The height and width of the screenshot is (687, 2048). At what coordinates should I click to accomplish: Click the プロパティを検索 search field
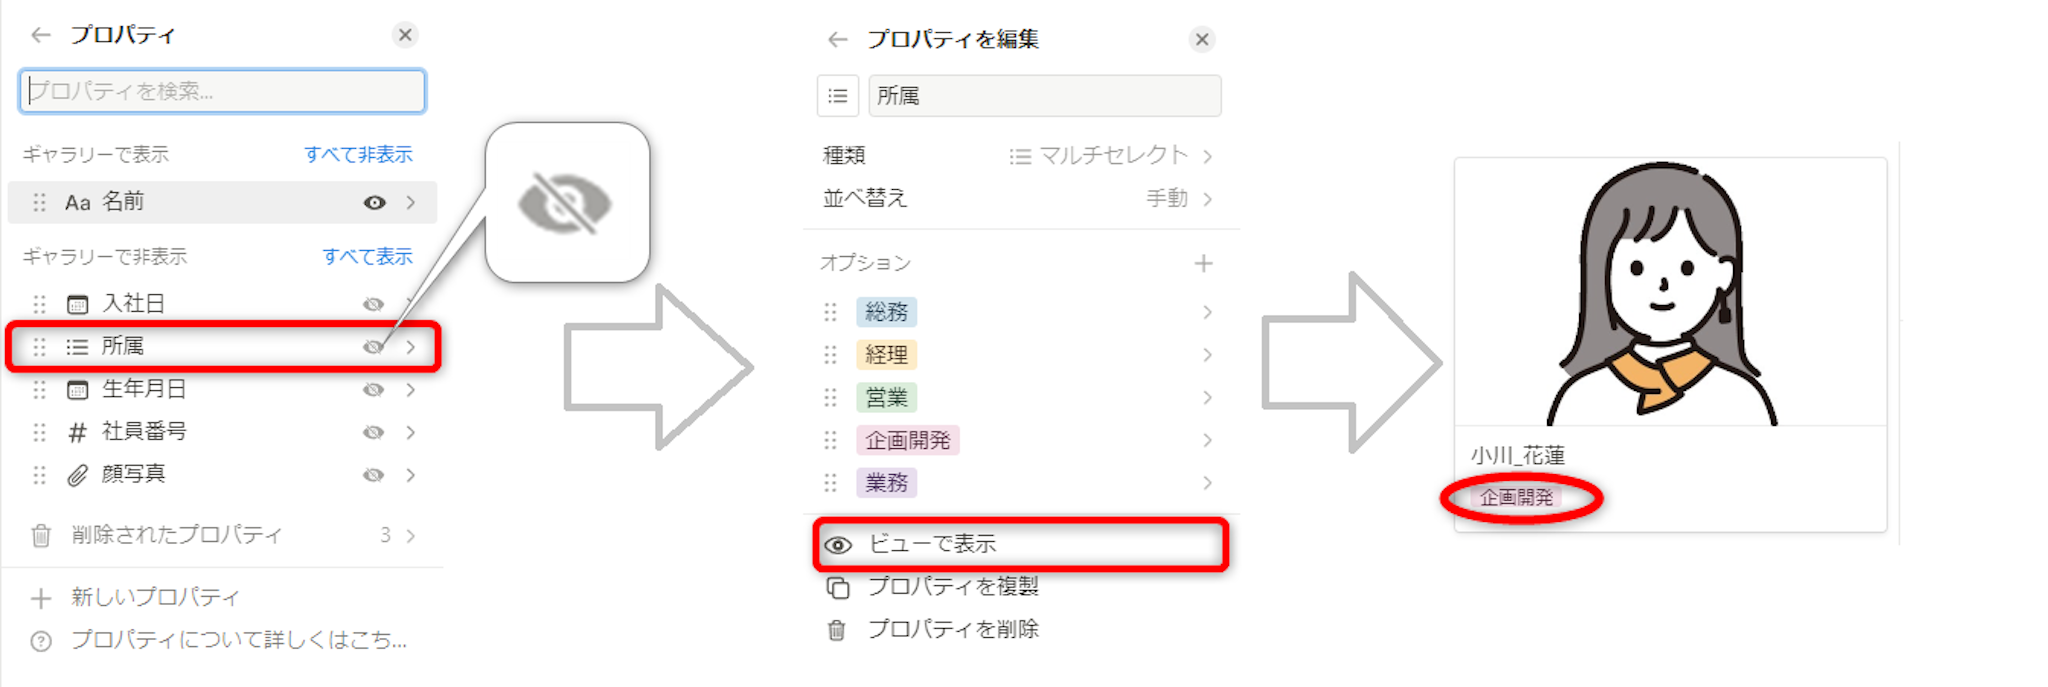pyautogui.click(x=222, y=92)
